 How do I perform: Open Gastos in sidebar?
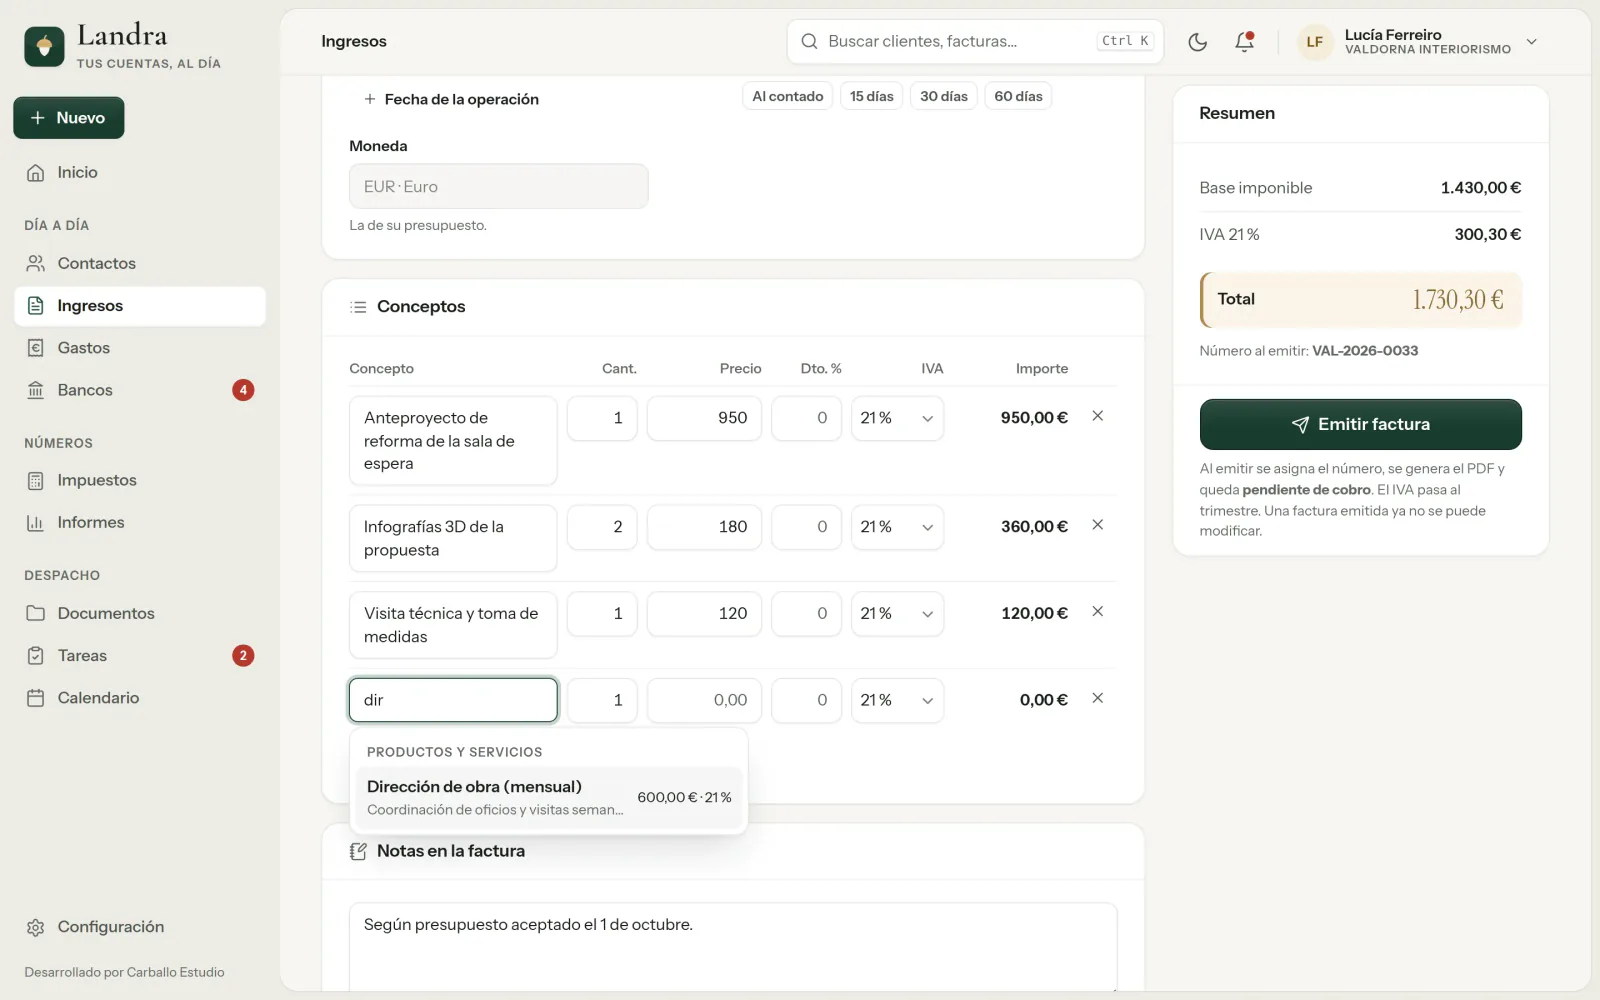tap(140, 348)
